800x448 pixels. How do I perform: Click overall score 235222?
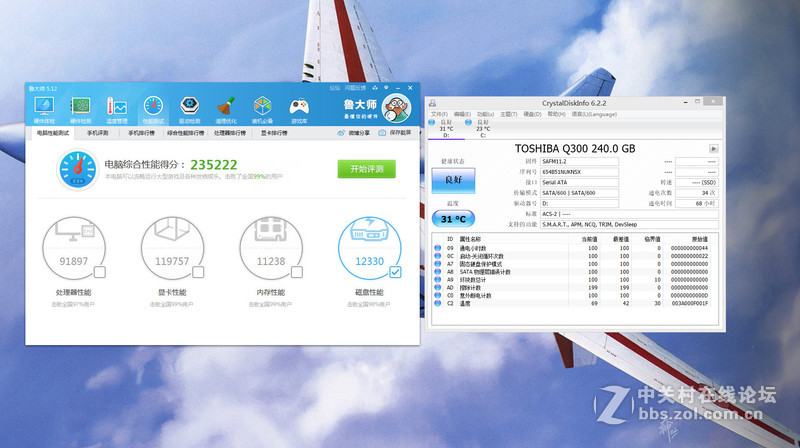pos(214,165)
